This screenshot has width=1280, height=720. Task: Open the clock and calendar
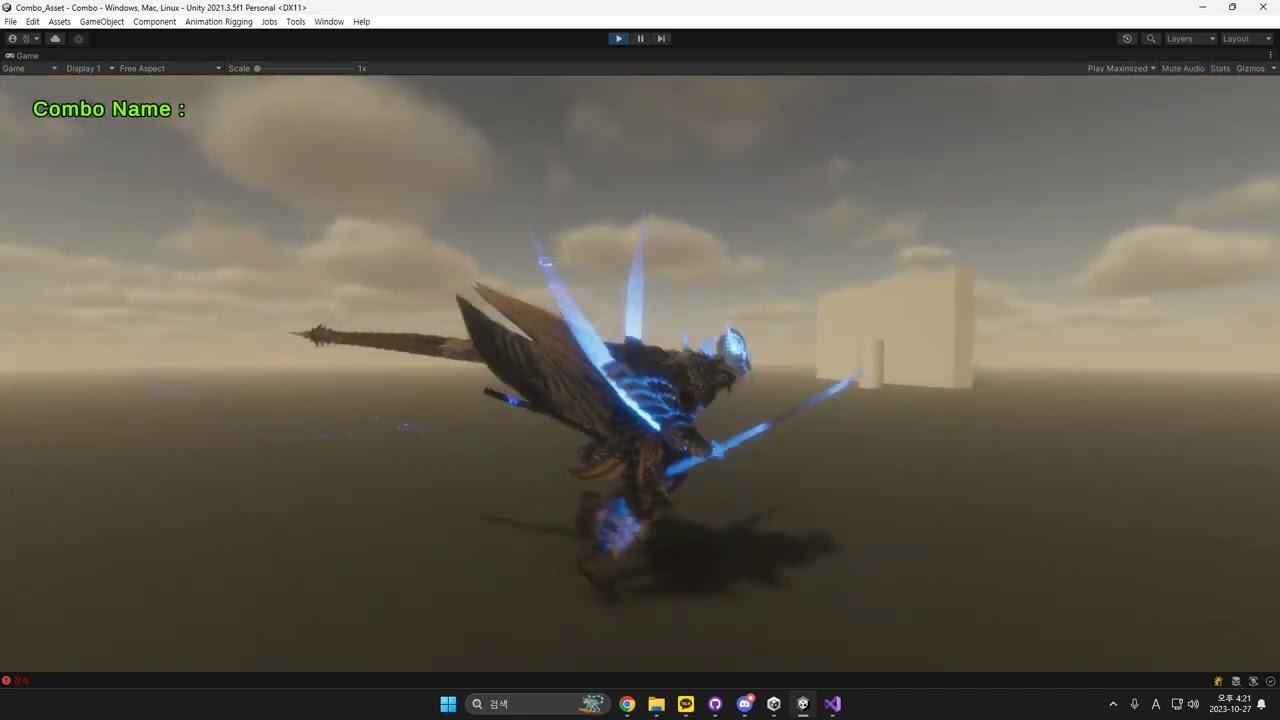point(1230,704)
